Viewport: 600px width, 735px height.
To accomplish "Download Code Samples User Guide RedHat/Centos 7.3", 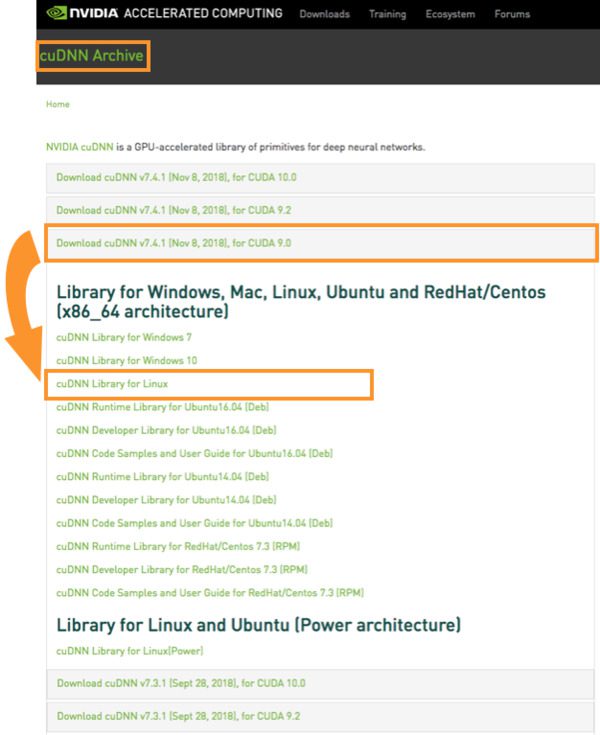I will pyautogui.click(x=210, y=592).
